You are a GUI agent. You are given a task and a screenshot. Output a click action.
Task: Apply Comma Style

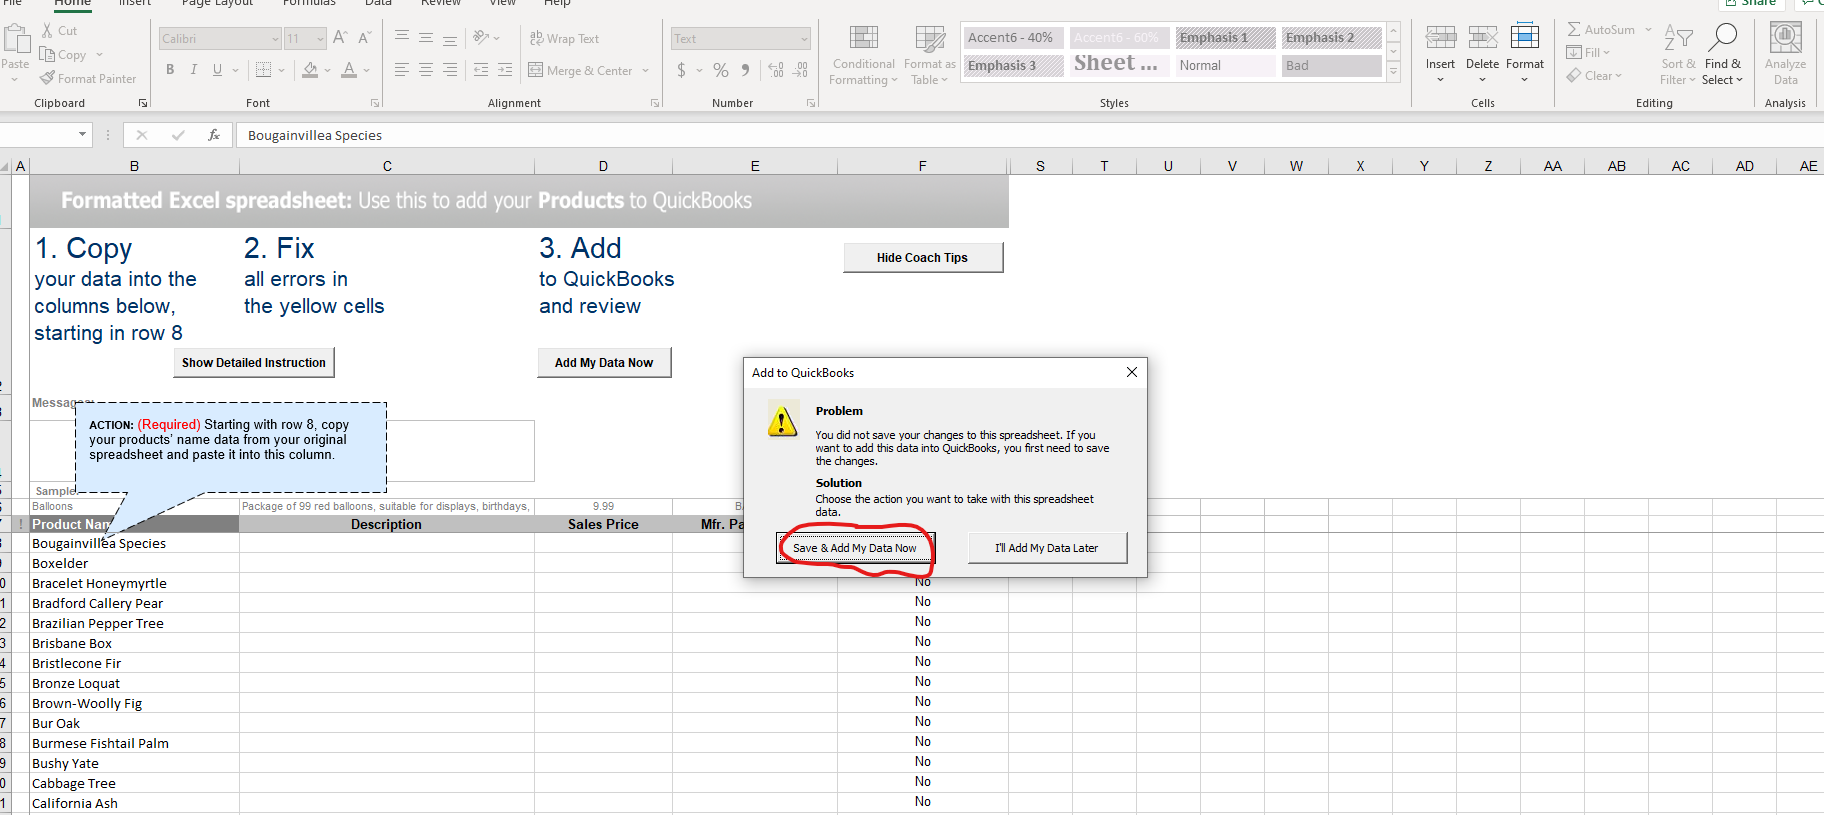coord(745,70)
